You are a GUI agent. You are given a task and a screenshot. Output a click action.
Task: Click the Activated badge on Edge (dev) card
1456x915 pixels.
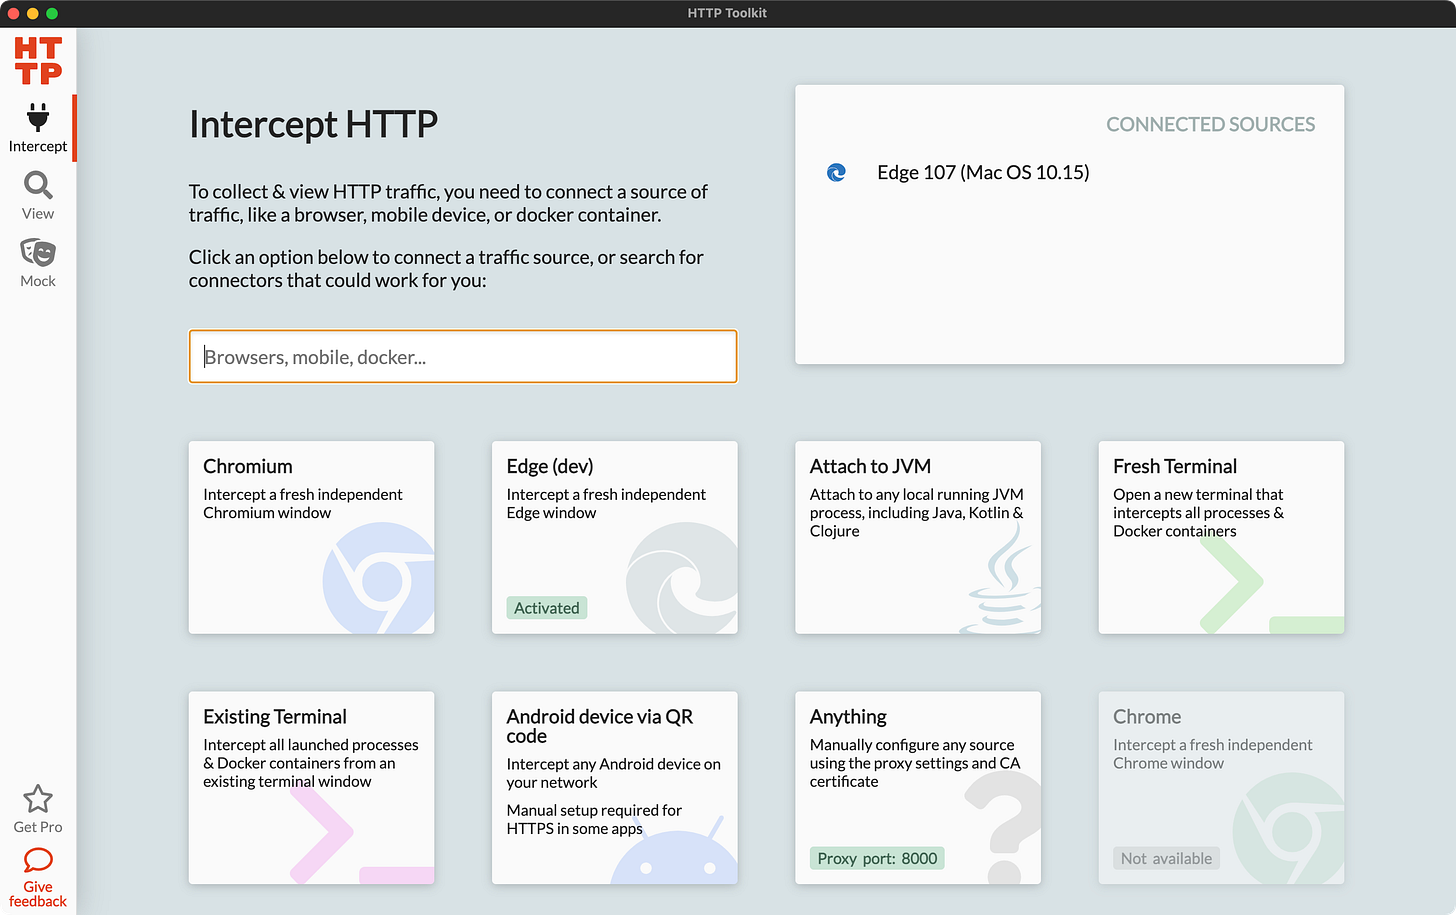547,608
